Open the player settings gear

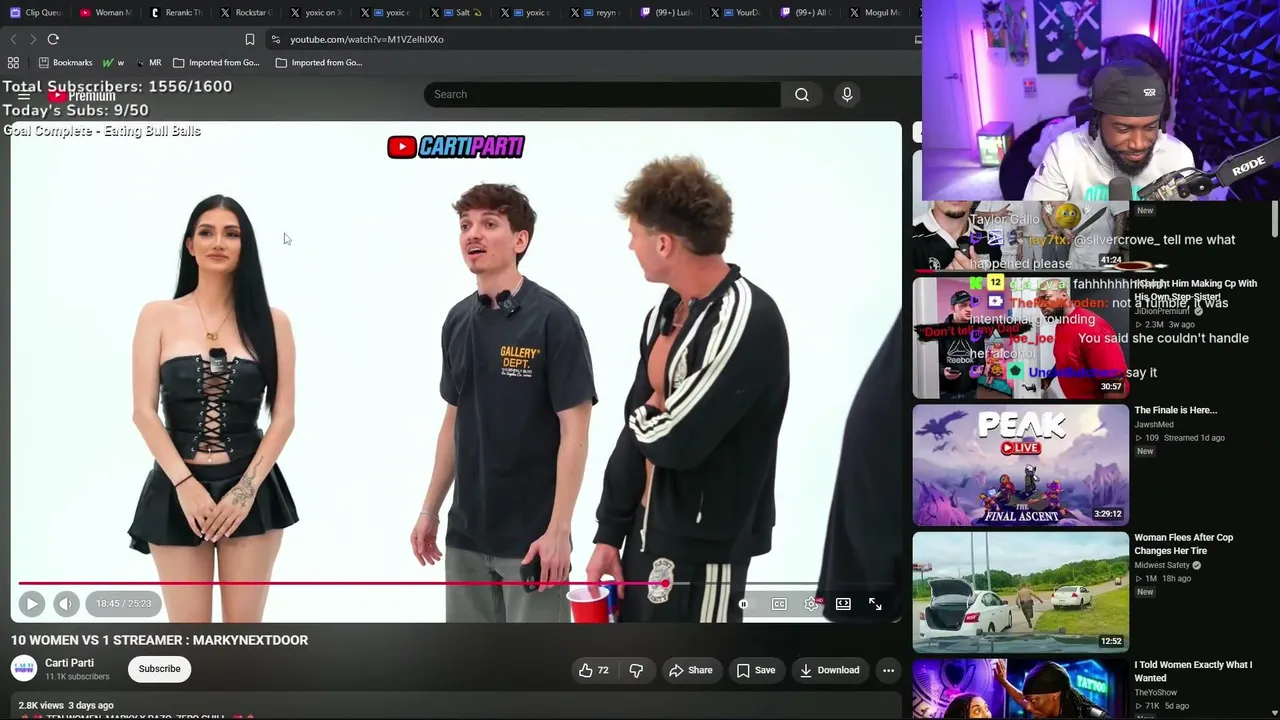811,604
